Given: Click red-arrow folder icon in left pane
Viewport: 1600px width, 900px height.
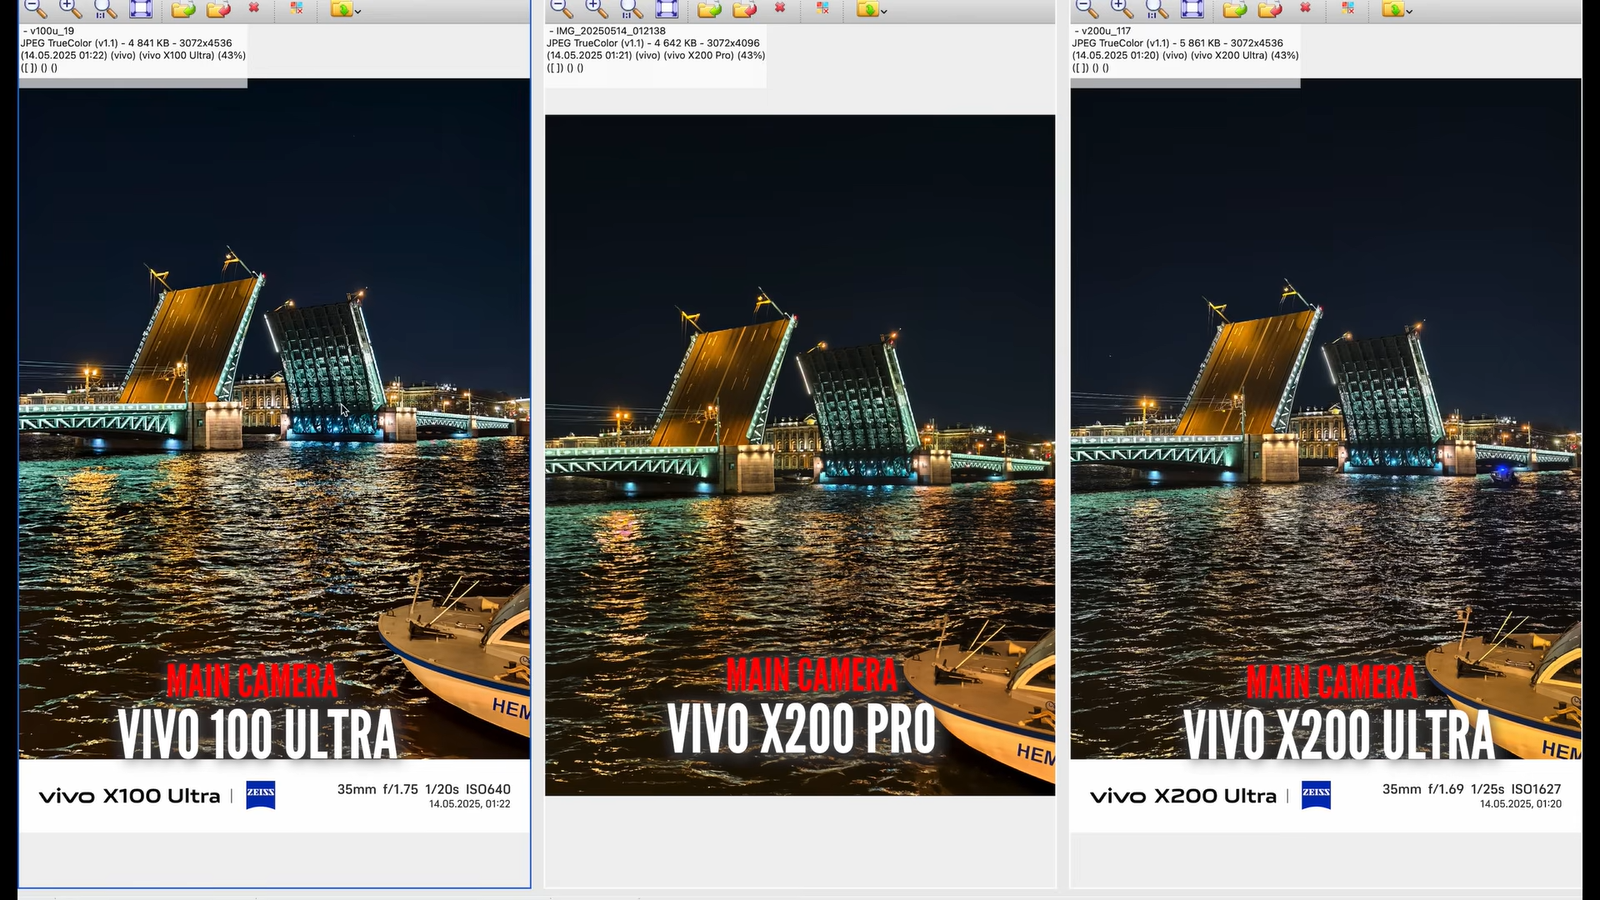Looking at the screenshot, I should [x=218, y=9].
